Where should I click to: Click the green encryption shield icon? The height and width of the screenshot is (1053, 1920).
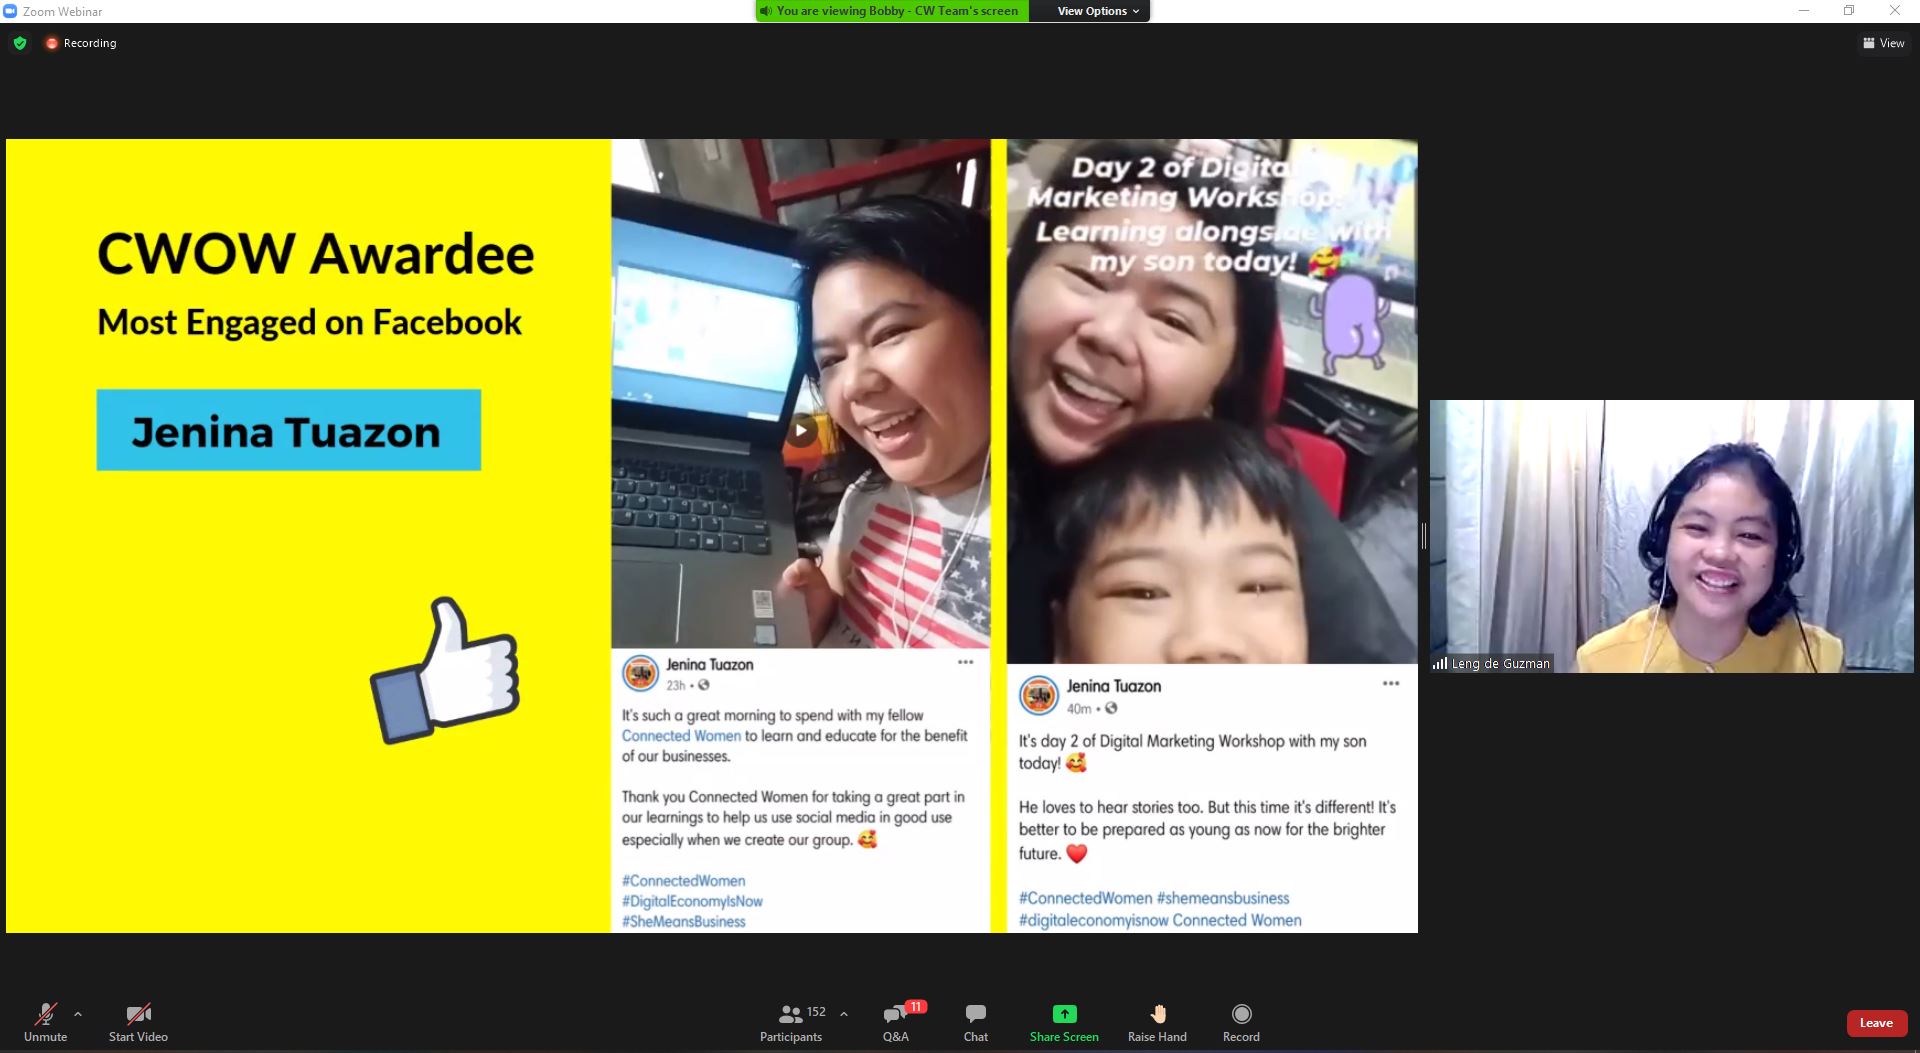20,43
